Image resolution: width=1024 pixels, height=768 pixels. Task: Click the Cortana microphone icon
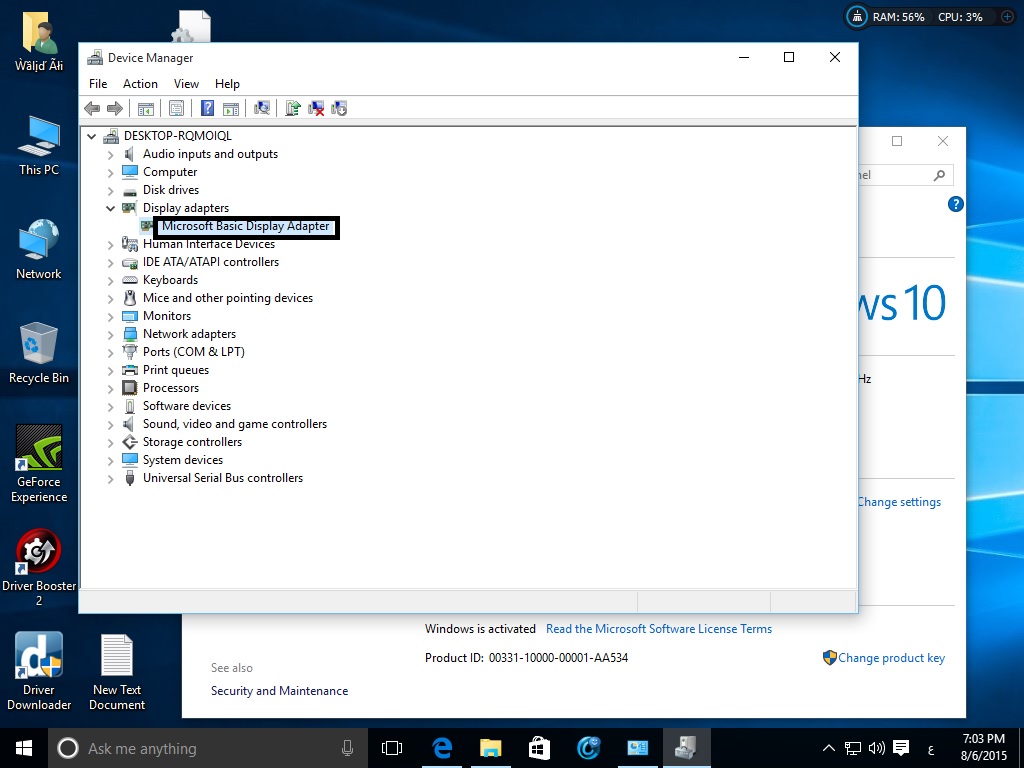[347, 748]
